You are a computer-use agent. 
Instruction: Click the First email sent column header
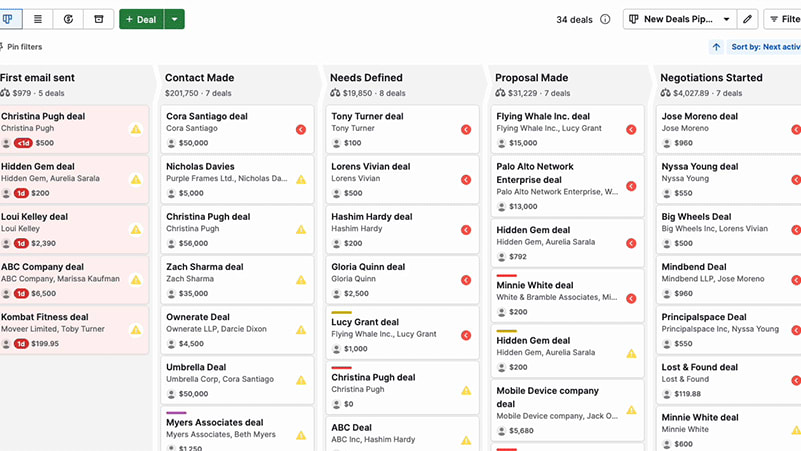click(37, 78)
